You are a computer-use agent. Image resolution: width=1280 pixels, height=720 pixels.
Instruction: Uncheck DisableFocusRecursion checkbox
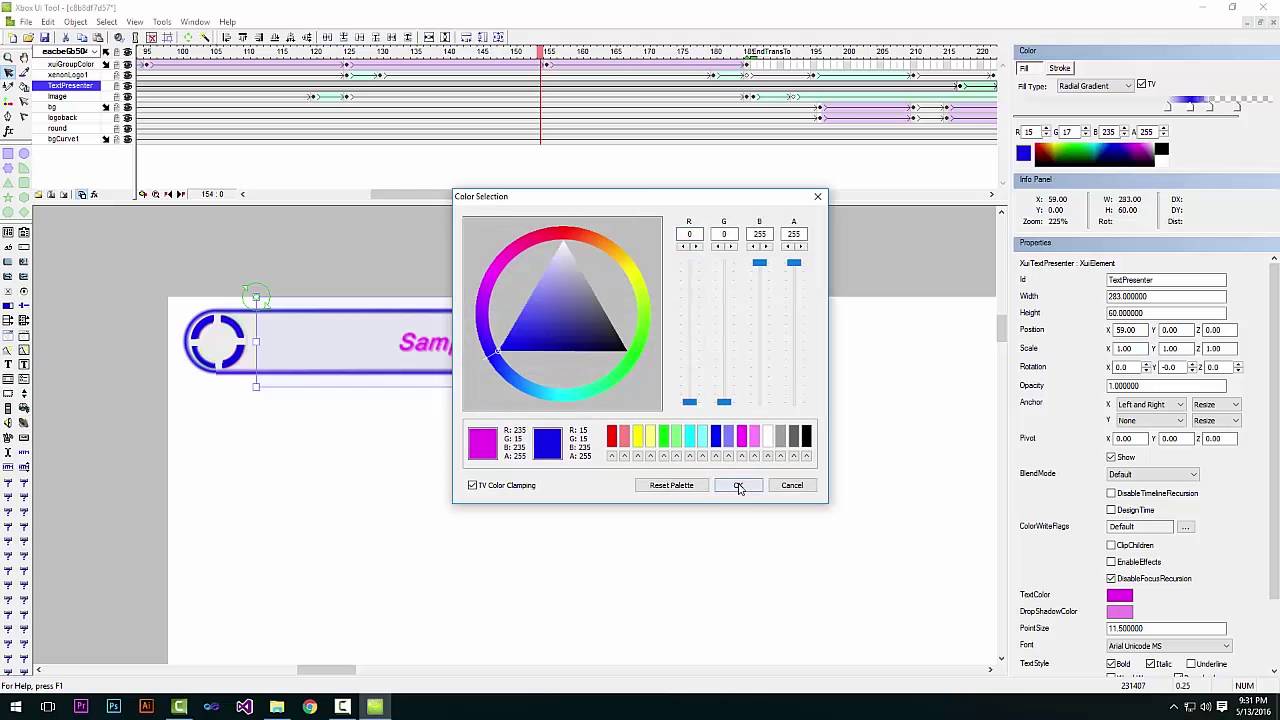click(x=1111, y=579)
